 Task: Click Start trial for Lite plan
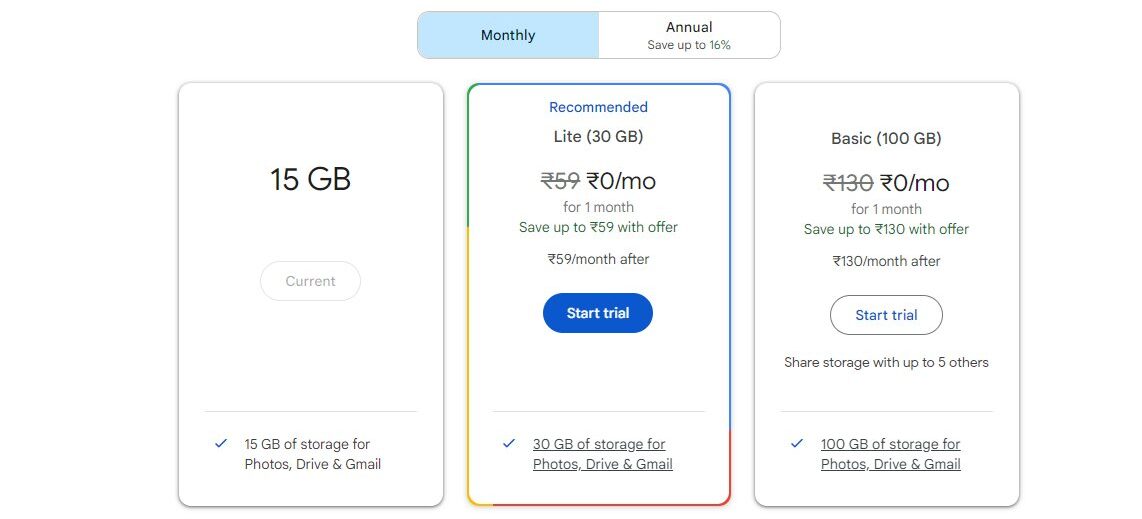coord(598,313)
